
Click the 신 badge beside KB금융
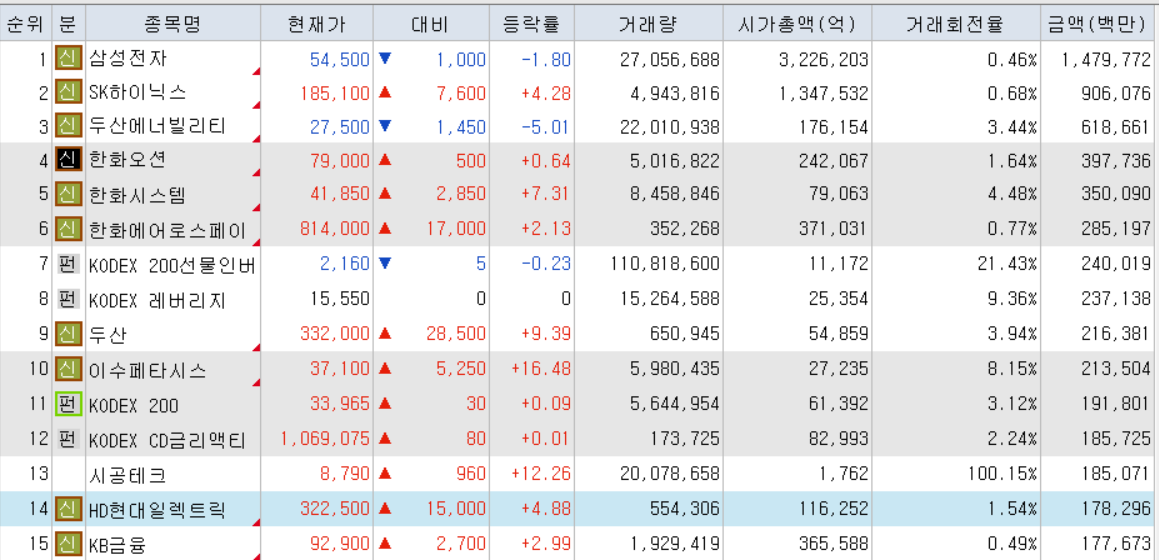68,544
